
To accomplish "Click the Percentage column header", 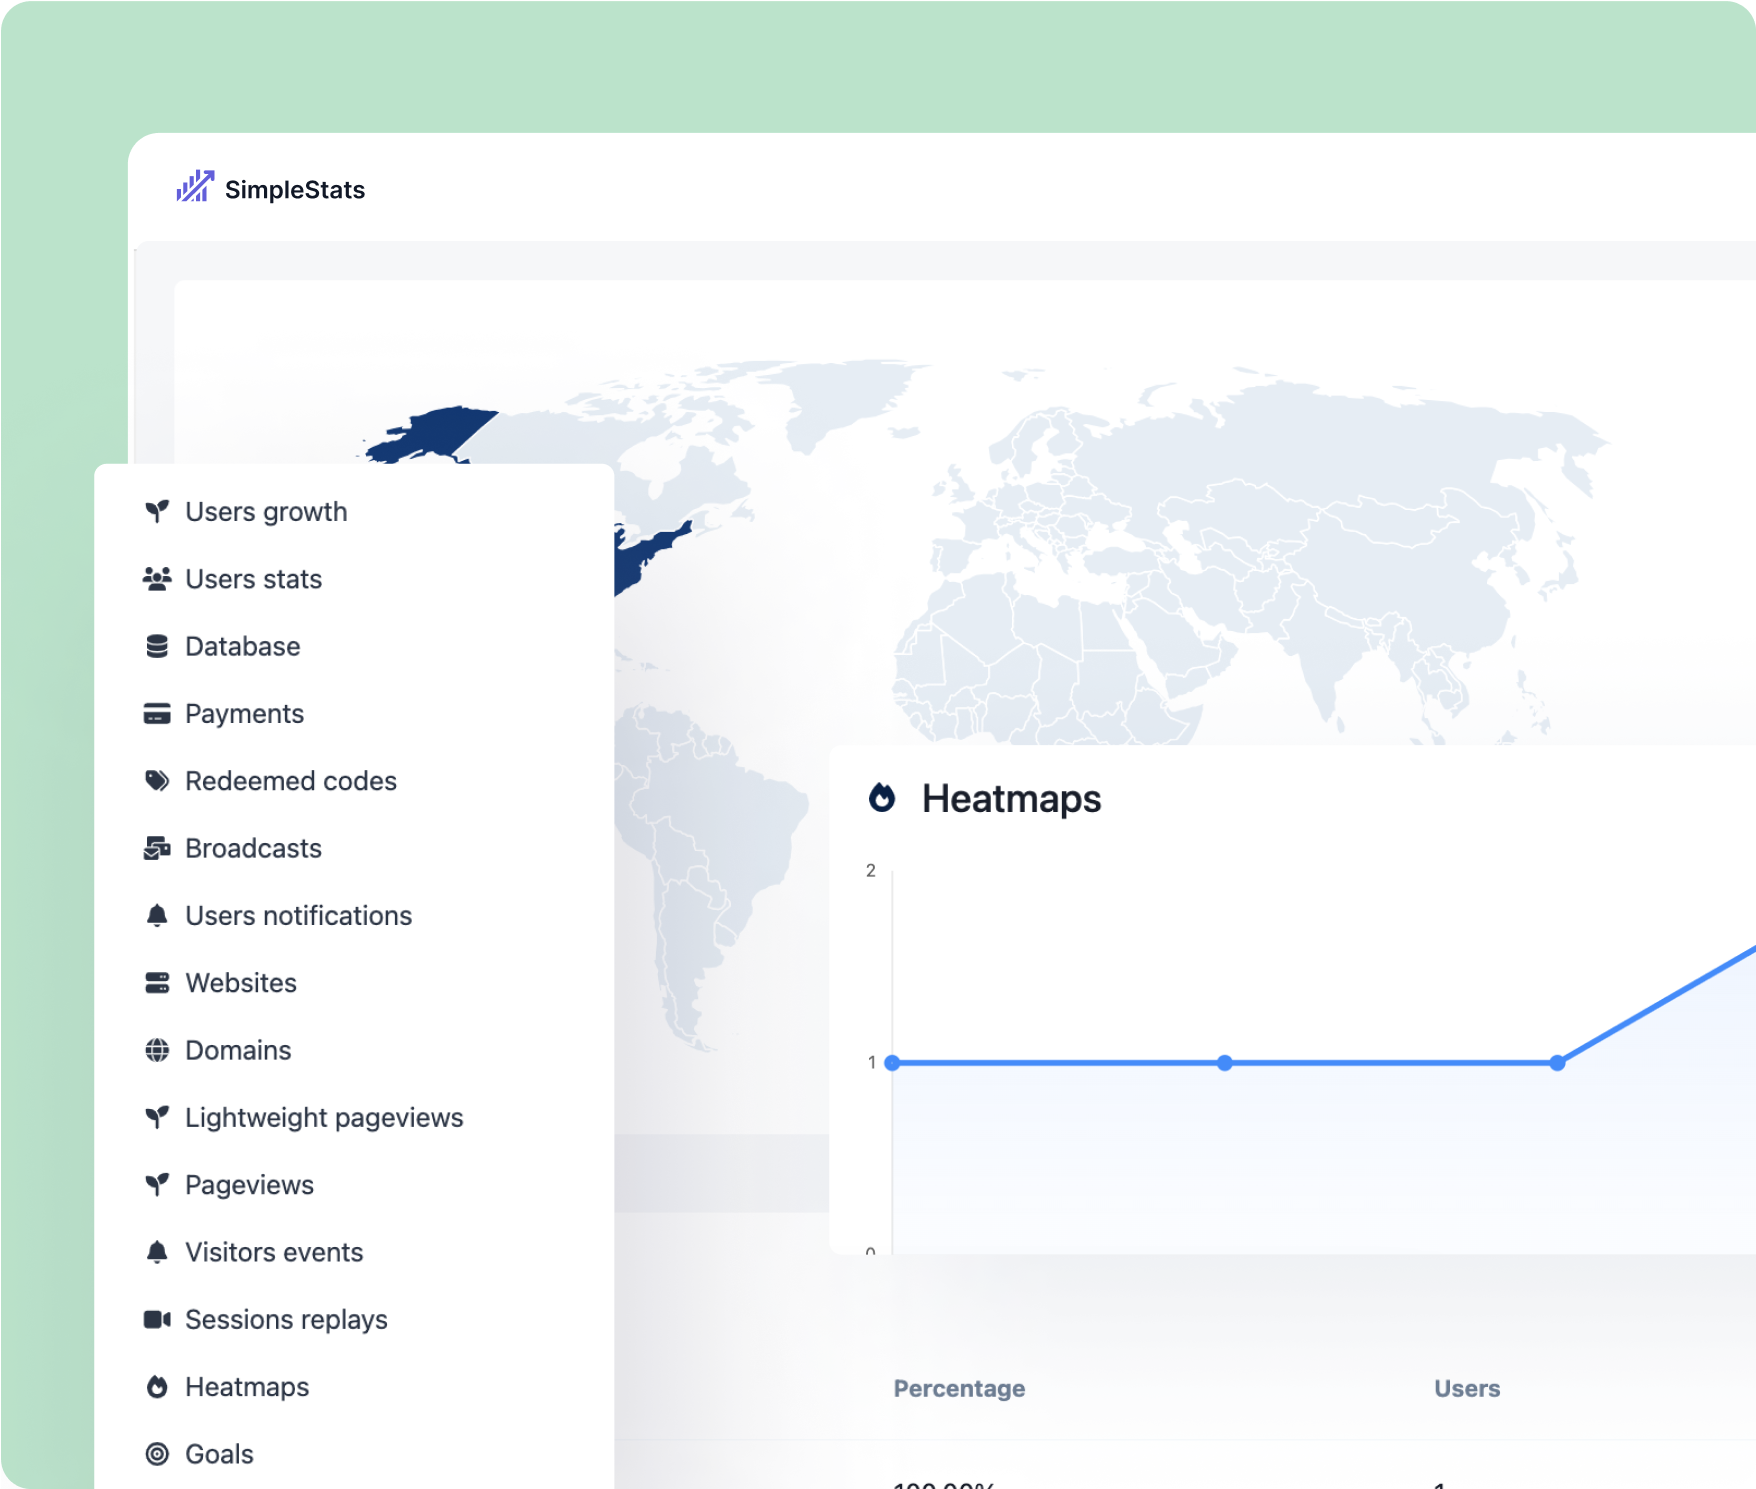I will coord(959,1389).
